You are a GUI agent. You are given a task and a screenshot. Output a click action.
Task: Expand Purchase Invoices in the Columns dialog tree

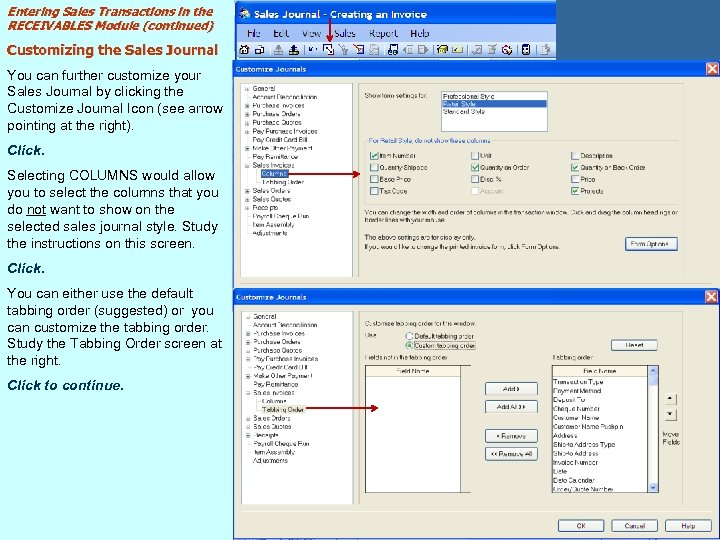(x=248, y=106)
